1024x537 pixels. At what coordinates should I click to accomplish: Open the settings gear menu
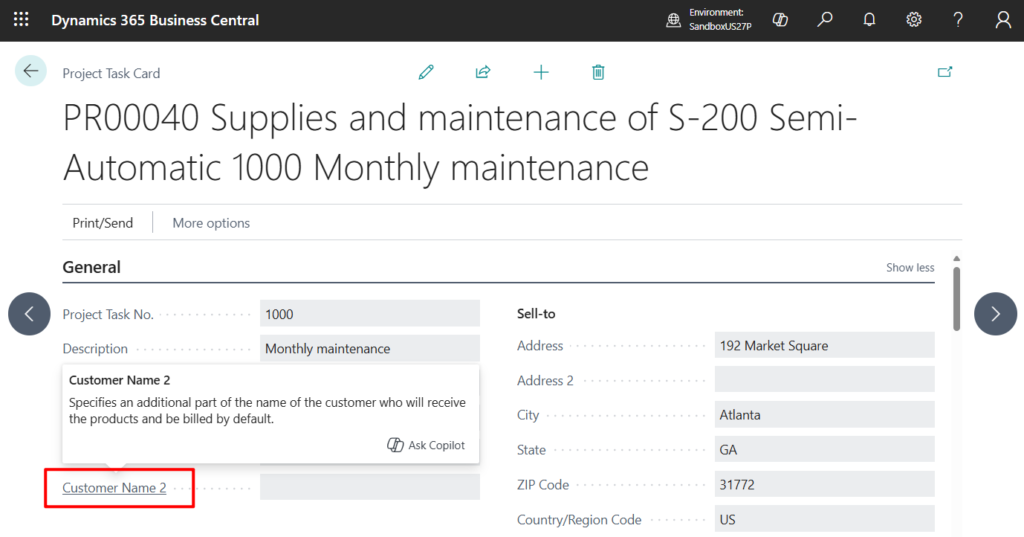point(913,20)
